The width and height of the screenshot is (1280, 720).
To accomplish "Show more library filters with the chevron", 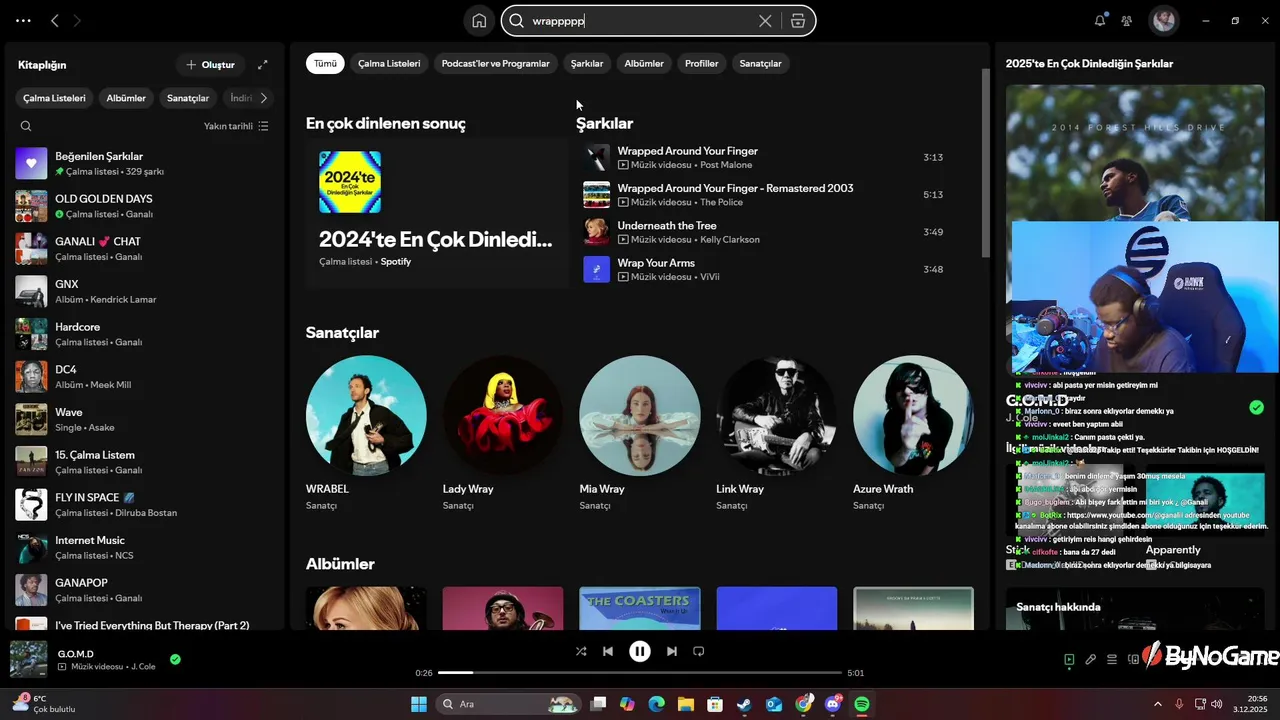I will [x=263, y=98].
